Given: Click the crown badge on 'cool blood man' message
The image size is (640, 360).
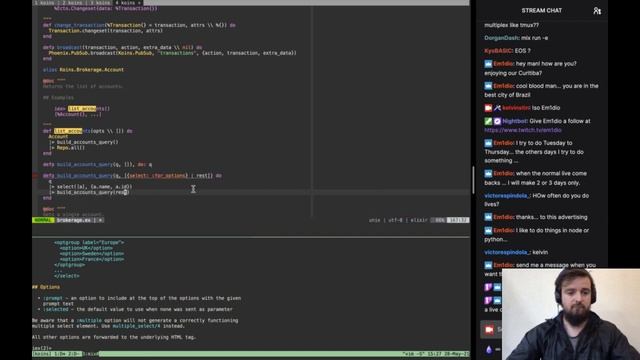Looking at the screenshot, I should point(488,86).
